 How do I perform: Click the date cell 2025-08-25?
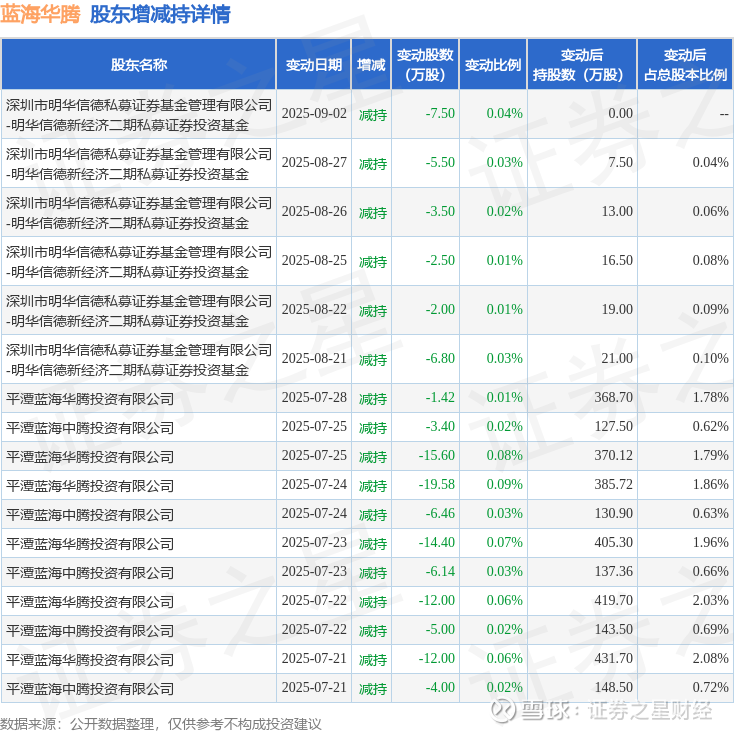(x=314, y=260)
